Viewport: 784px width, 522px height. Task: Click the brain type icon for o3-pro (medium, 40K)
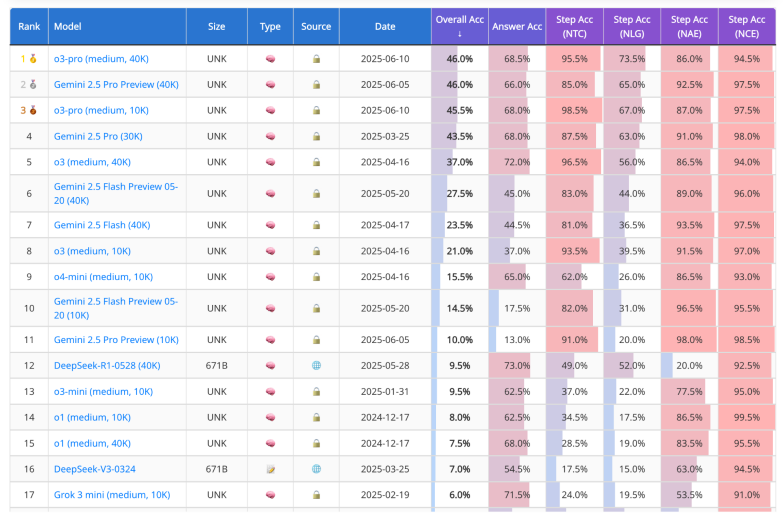tap(270, 59)
